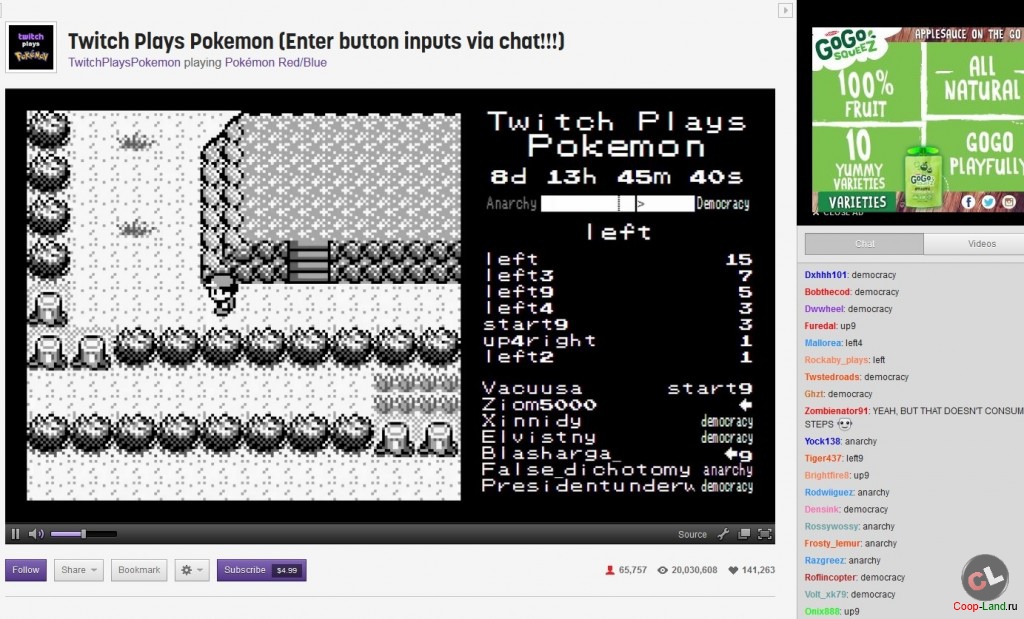Click chat username Twstedroads
The height and width of the screenshot is (619, 1024).
833,377
